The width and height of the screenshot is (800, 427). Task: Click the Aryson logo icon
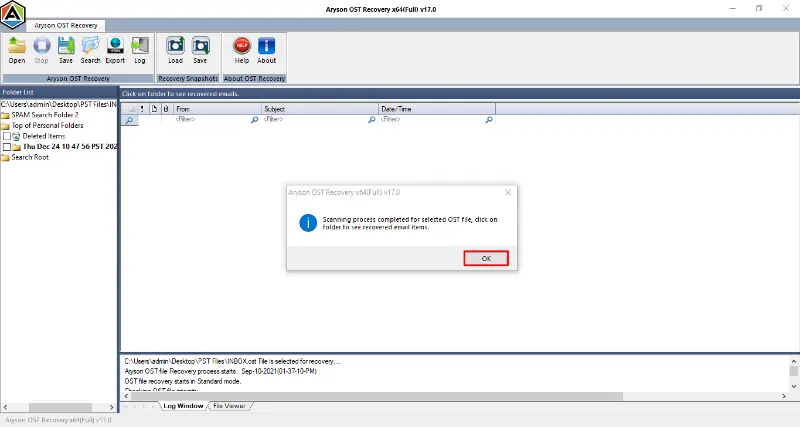pyautogui.click(x=13, y=14)
